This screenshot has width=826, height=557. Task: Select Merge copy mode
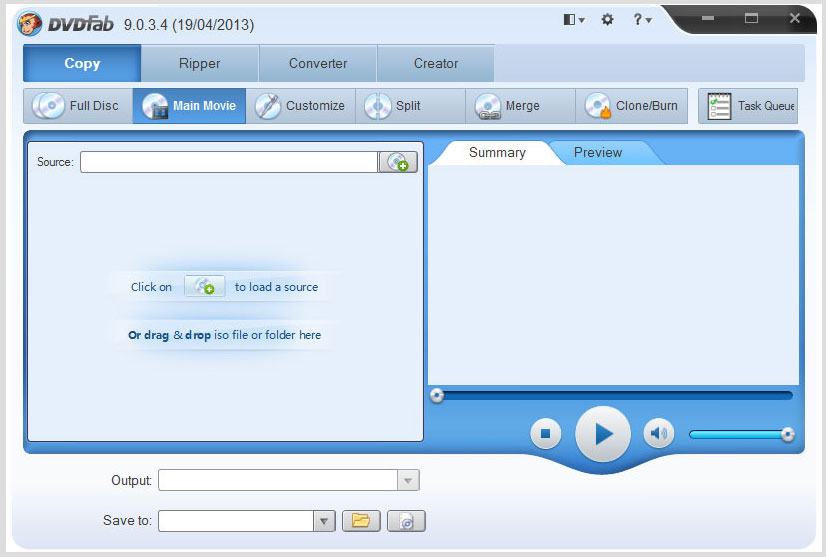tap(520, 106)
